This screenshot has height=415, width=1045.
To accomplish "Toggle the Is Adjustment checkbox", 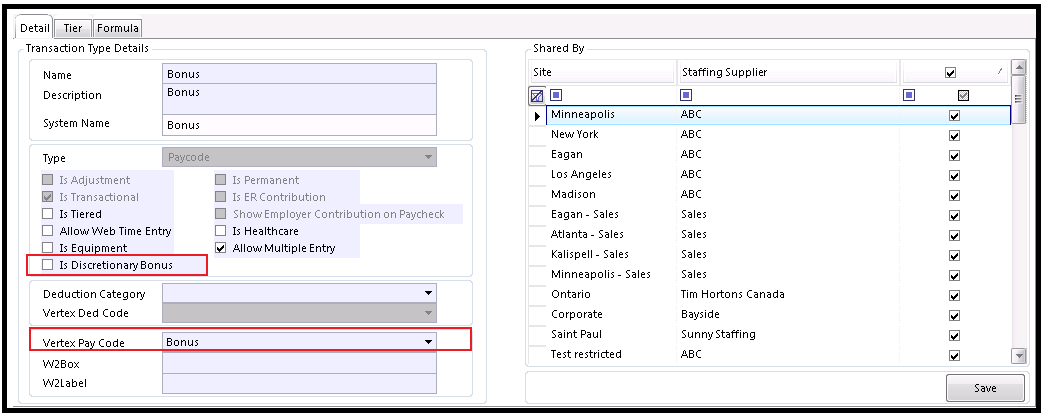I will 47,180.
